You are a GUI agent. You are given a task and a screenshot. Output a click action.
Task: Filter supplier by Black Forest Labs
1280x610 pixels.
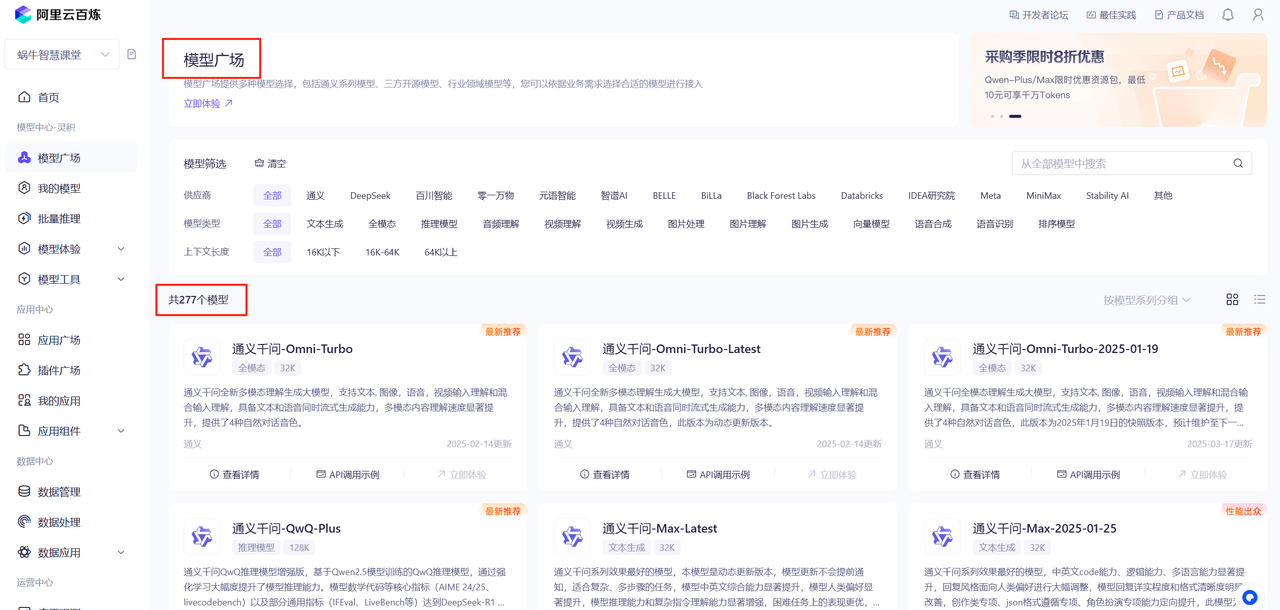(781, 196)
